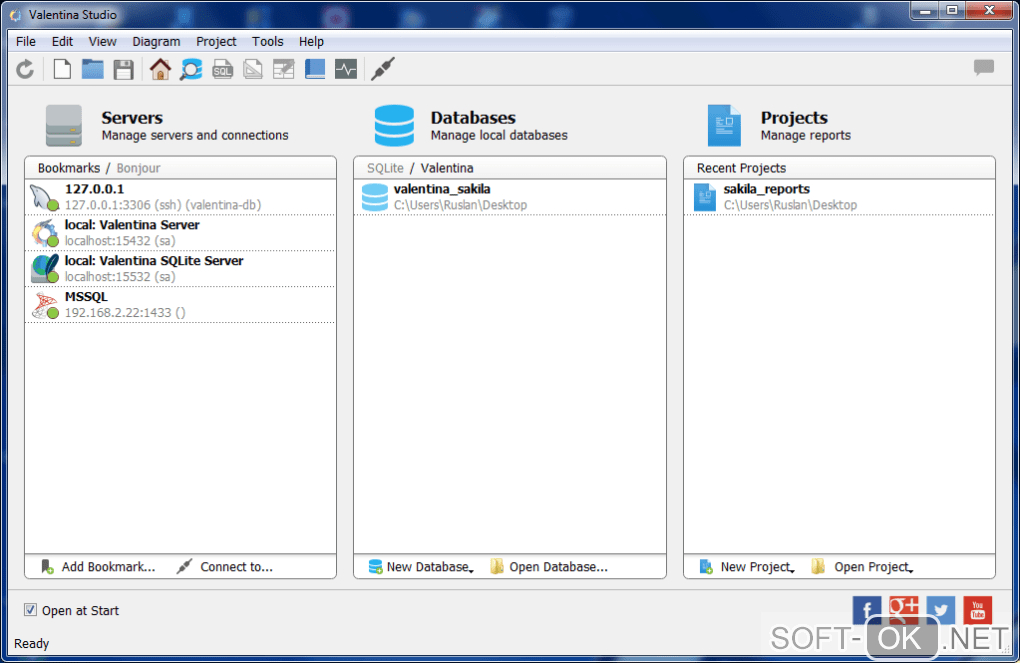The width and height of the screenshot is (1020, 663).
Task: Switch to the SQLite databases tab
Action: tap(385, 168)
